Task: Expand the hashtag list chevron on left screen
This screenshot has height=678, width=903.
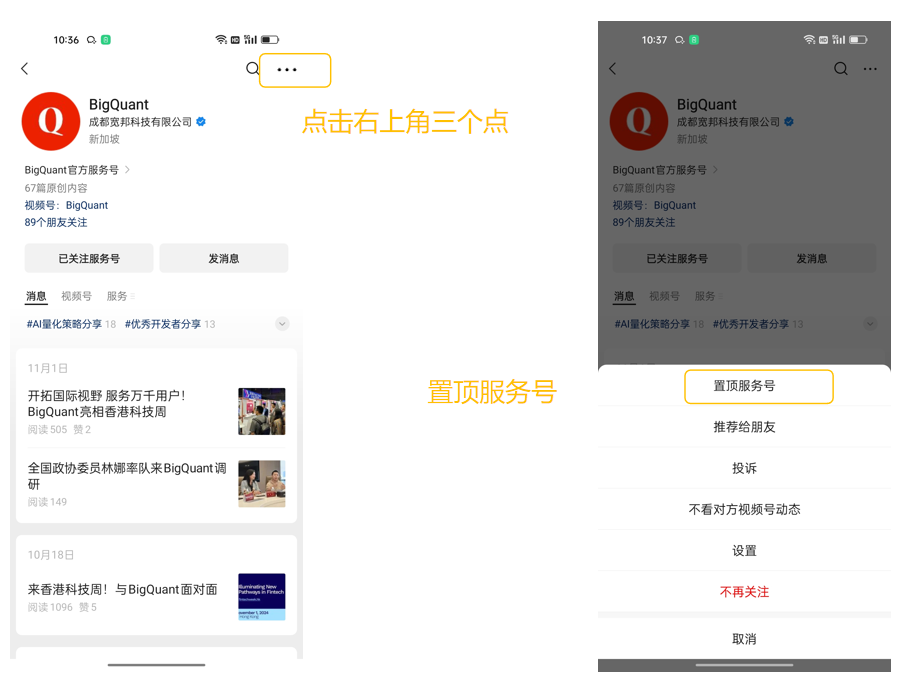Action: 282,324
